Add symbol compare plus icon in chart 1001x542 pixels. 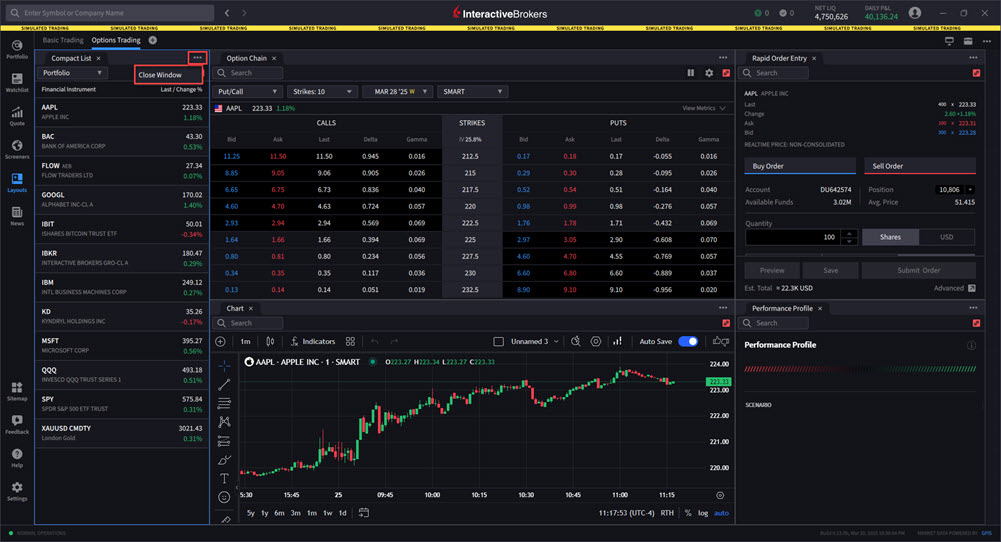coord(220,342)
